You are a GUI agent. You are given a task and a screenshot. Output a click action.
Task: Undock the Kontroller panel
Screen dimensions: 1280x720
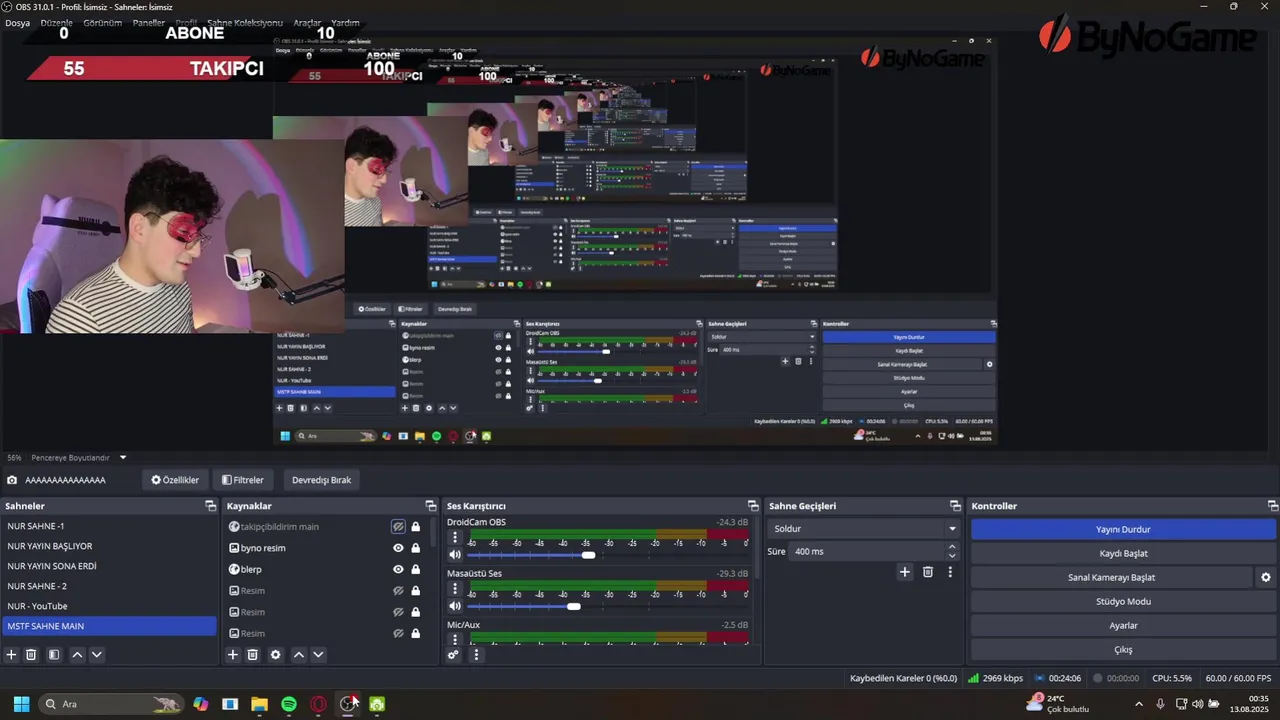[1273, 506]
